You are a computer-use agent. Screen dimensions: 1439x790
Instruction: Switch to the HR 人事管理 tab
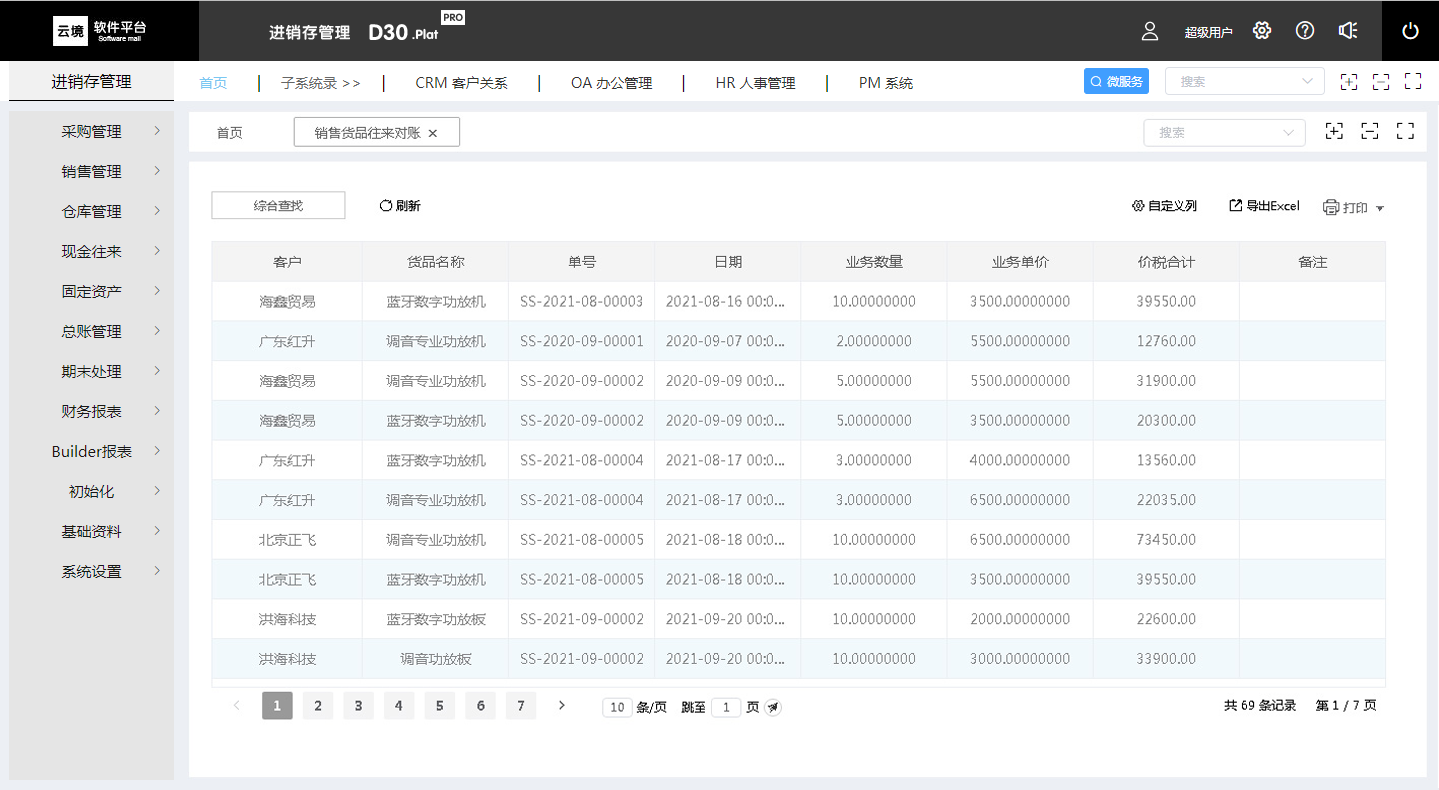pyautogui.click(x=755, y=83)
